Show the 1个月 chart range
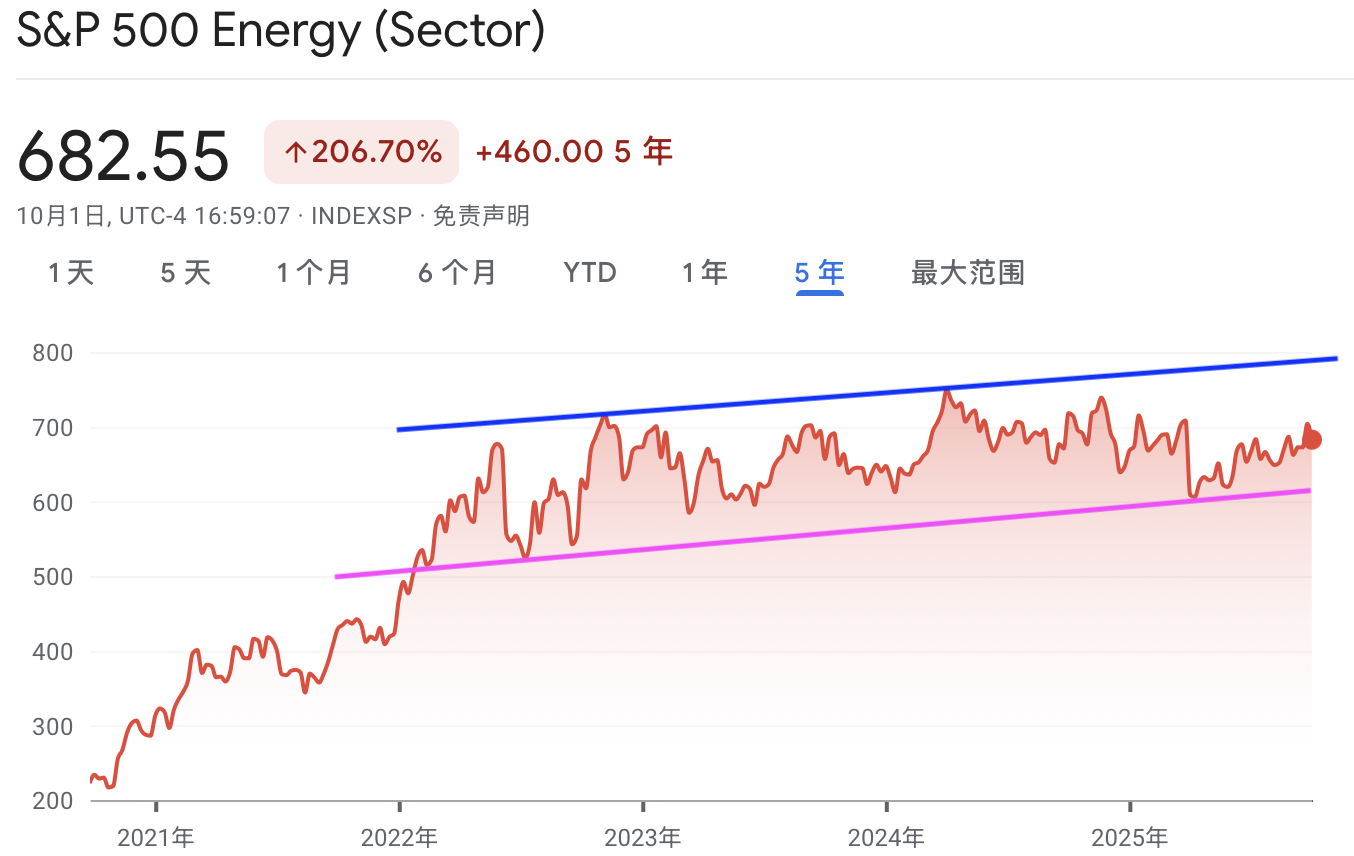This screenshot has width=1354, height=856. point(314,272)
